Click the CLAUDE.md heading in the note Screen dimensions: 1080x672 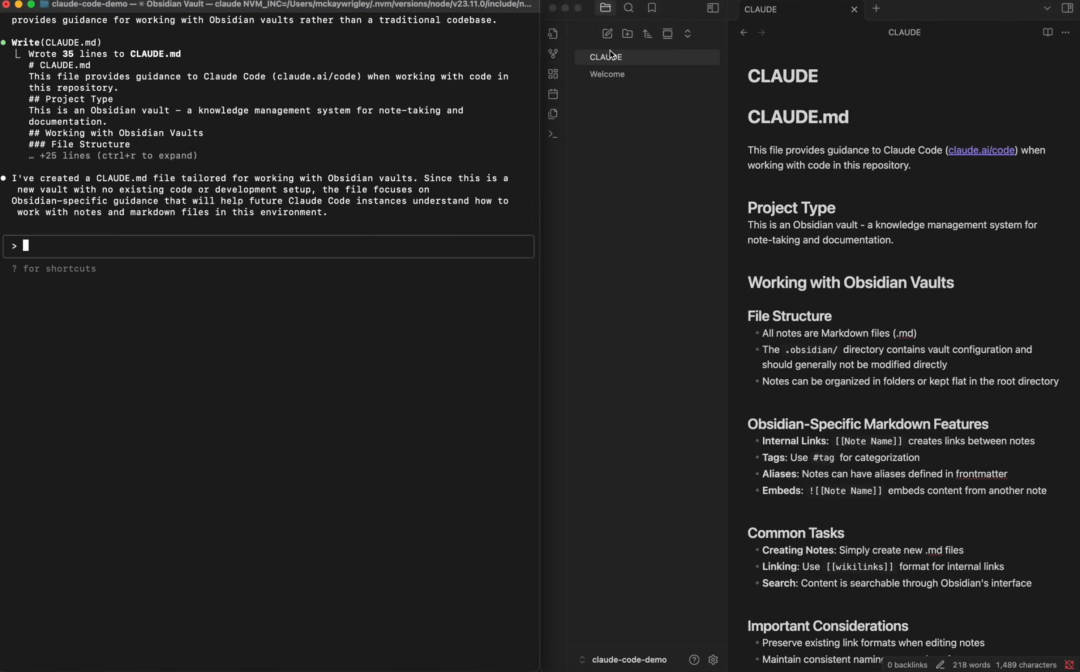[x=798, y=117]
